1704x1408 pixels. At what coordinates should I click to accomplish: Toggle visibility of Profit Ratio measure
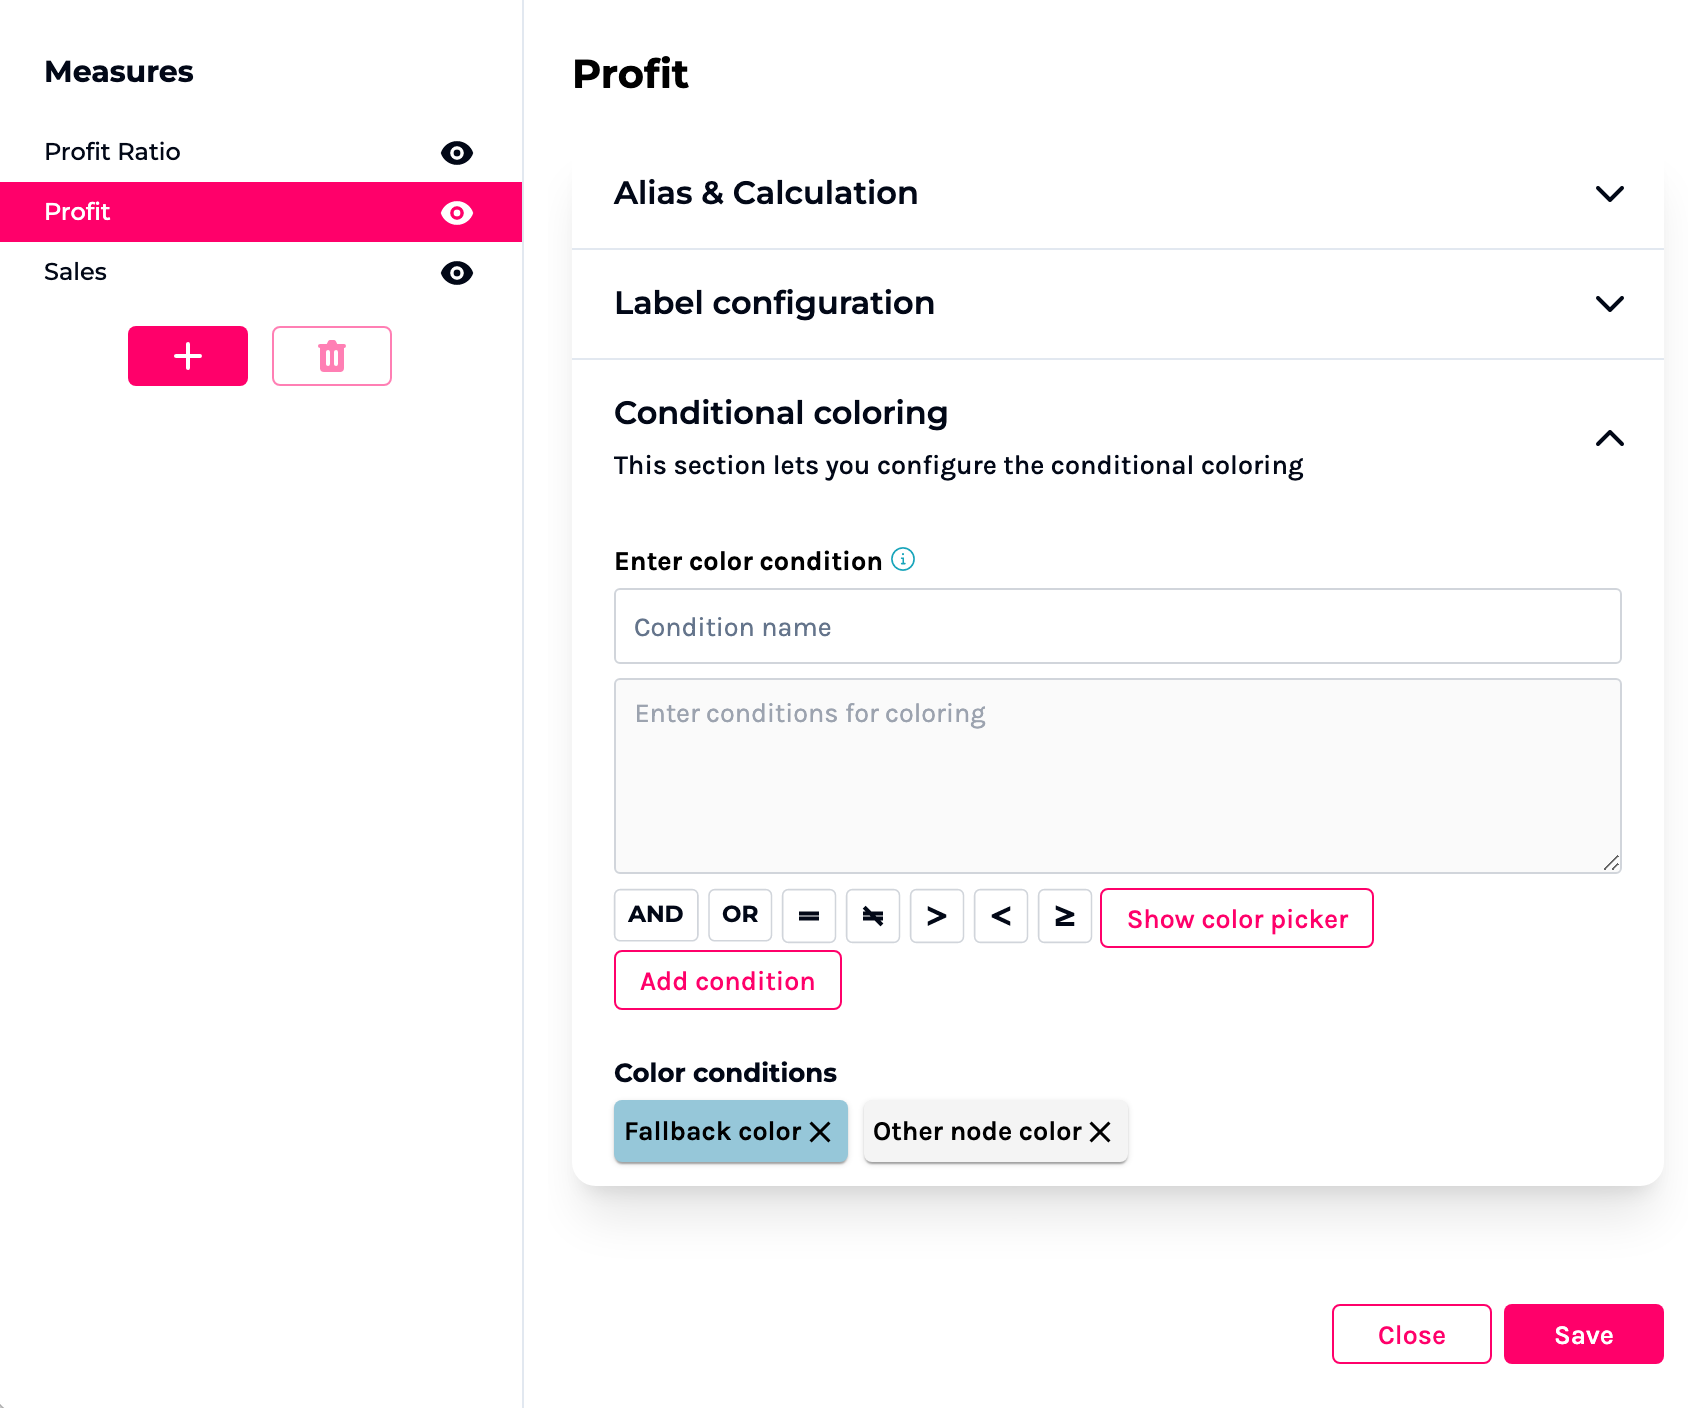457,153
